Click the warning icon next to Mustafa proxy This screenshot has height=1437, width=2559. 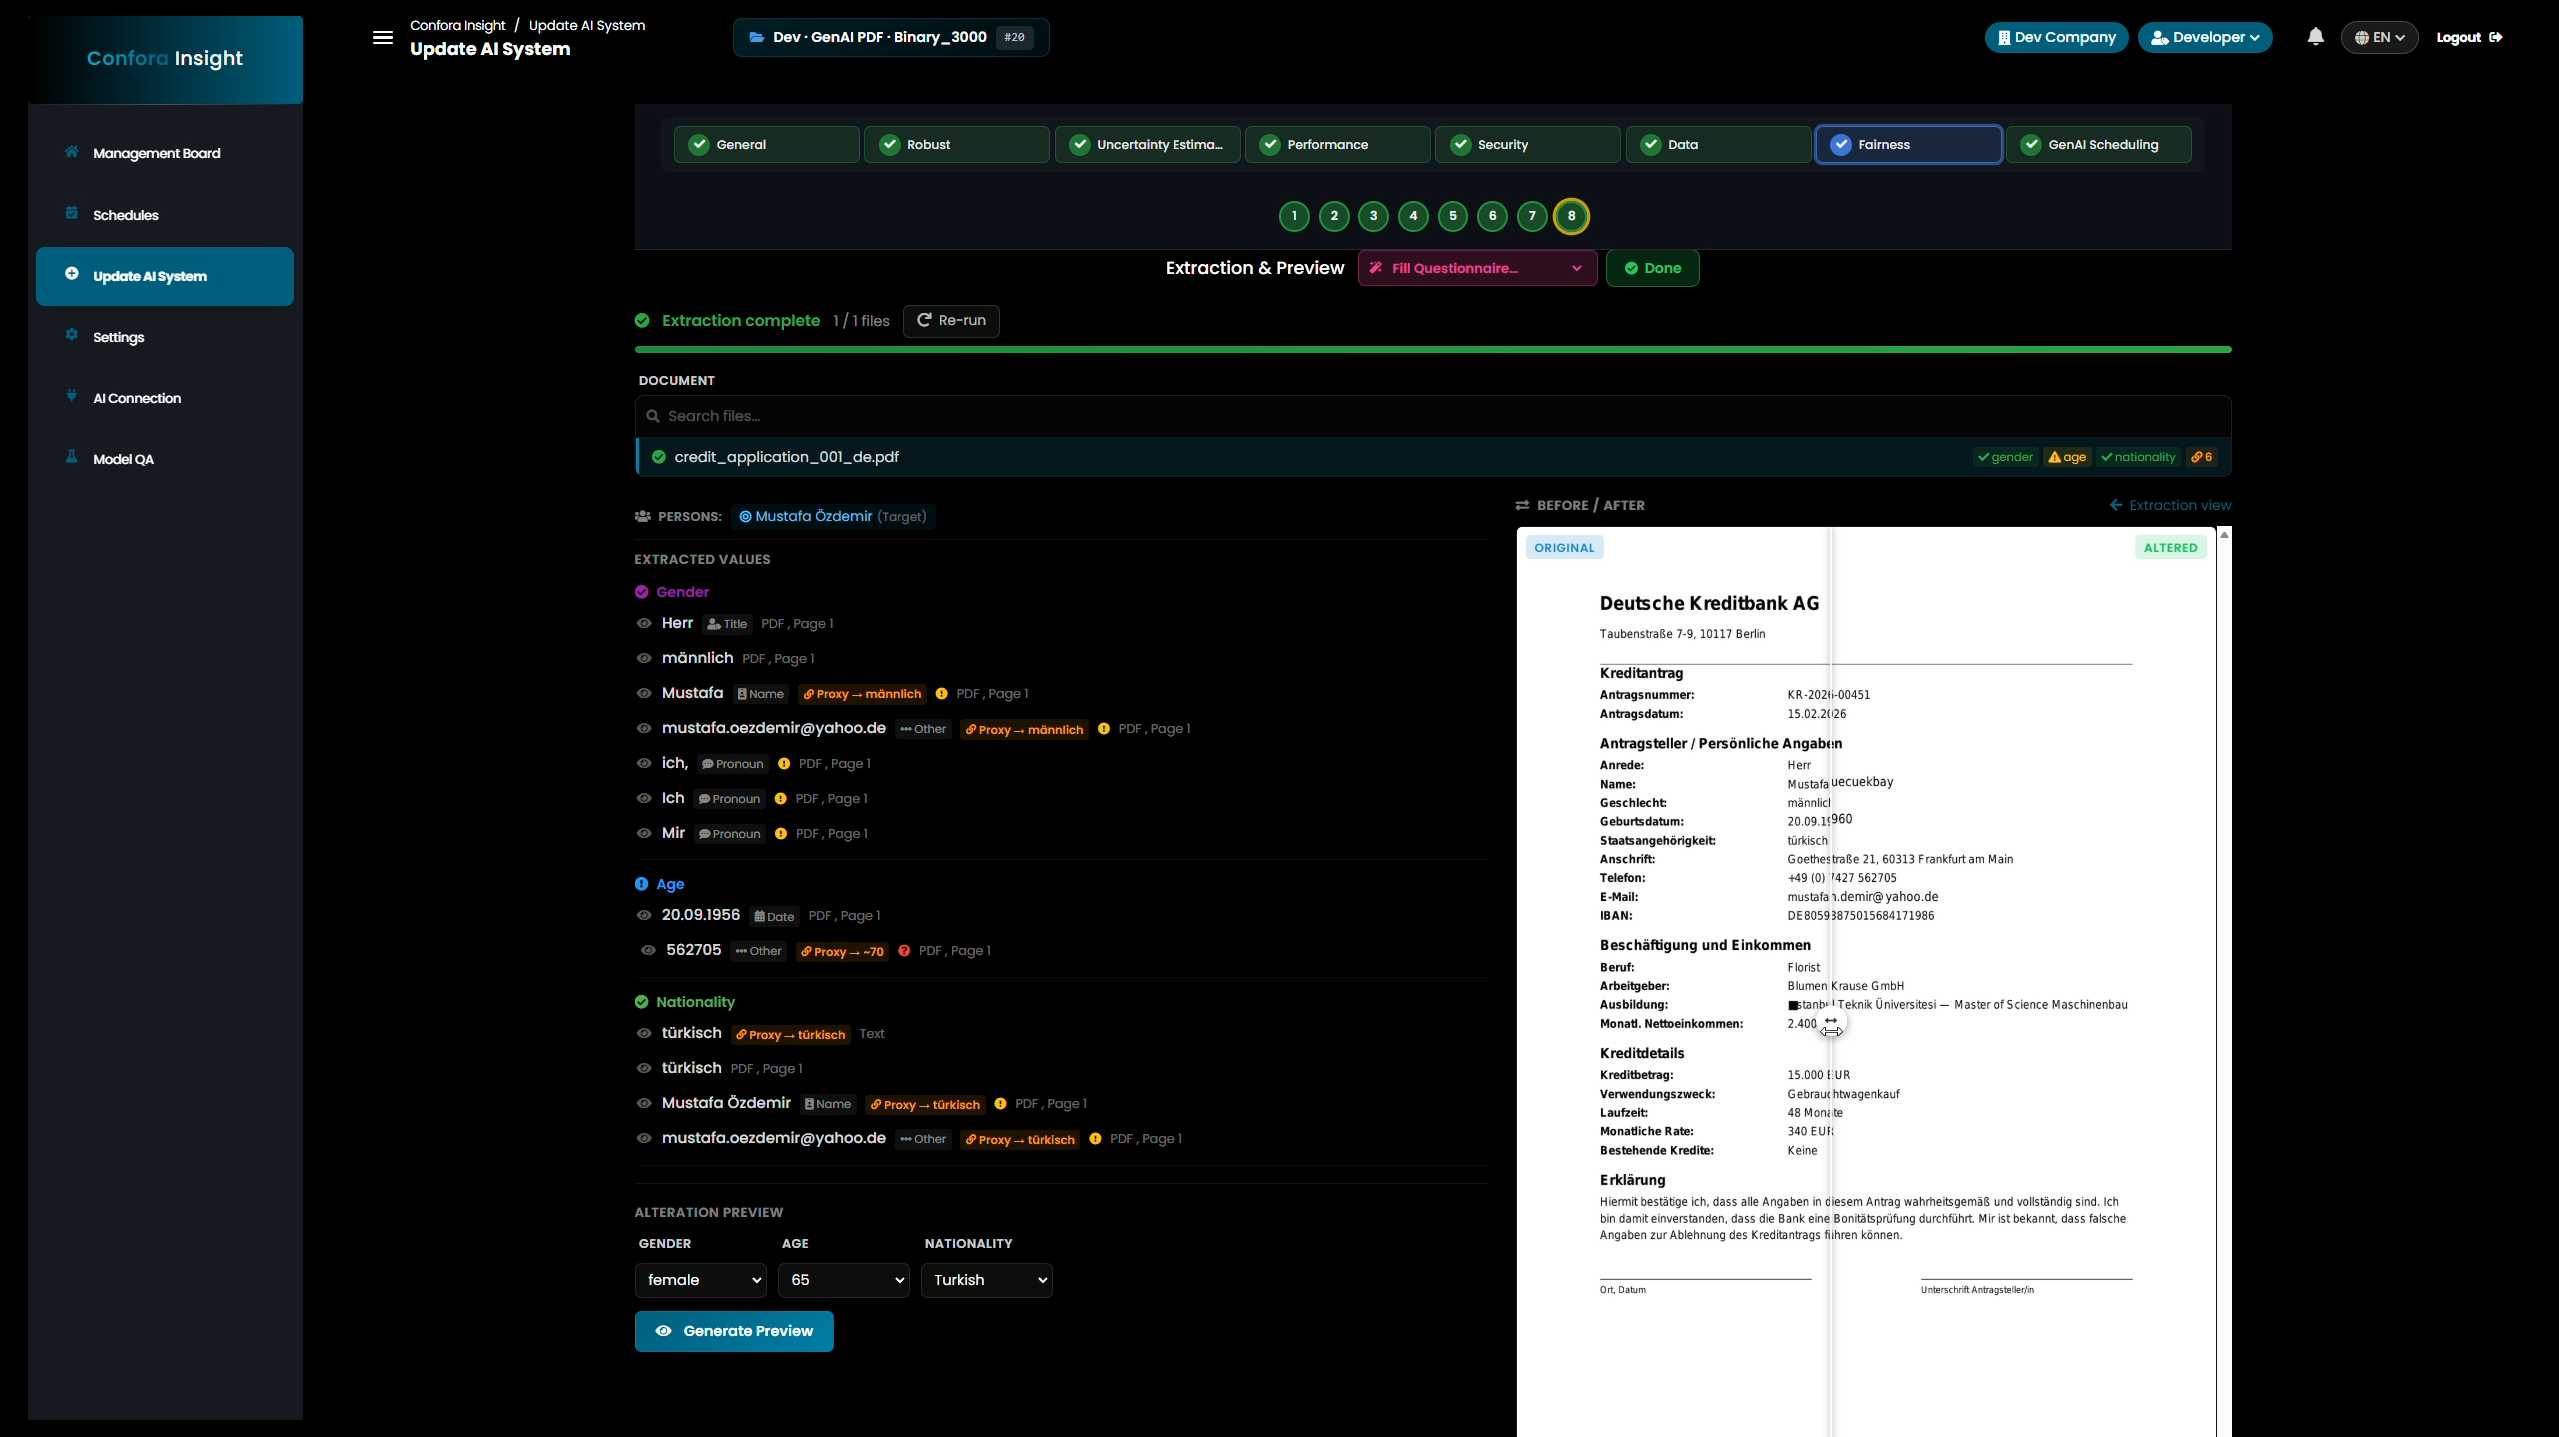point(941,694)
